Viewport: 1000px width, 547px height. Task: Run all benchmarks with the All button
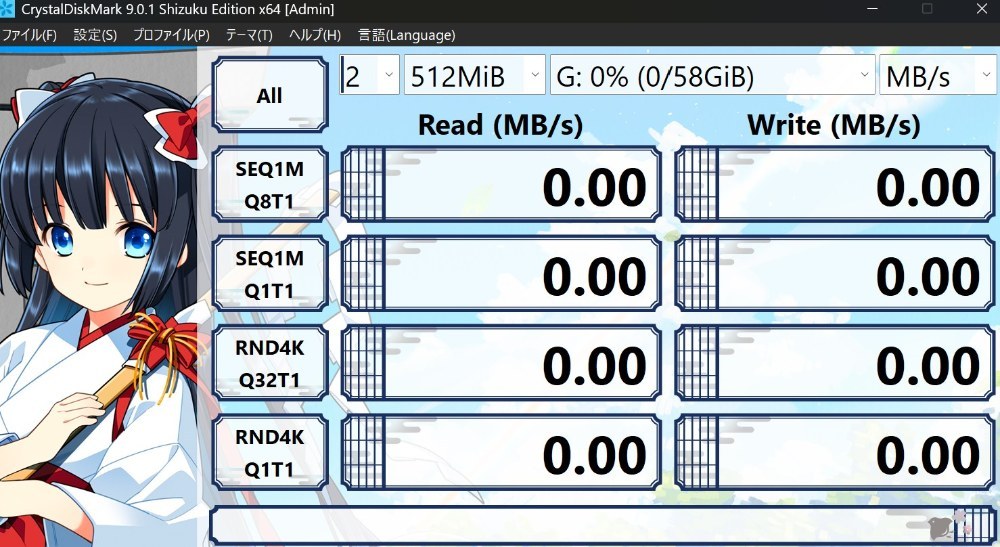[270, 95]
